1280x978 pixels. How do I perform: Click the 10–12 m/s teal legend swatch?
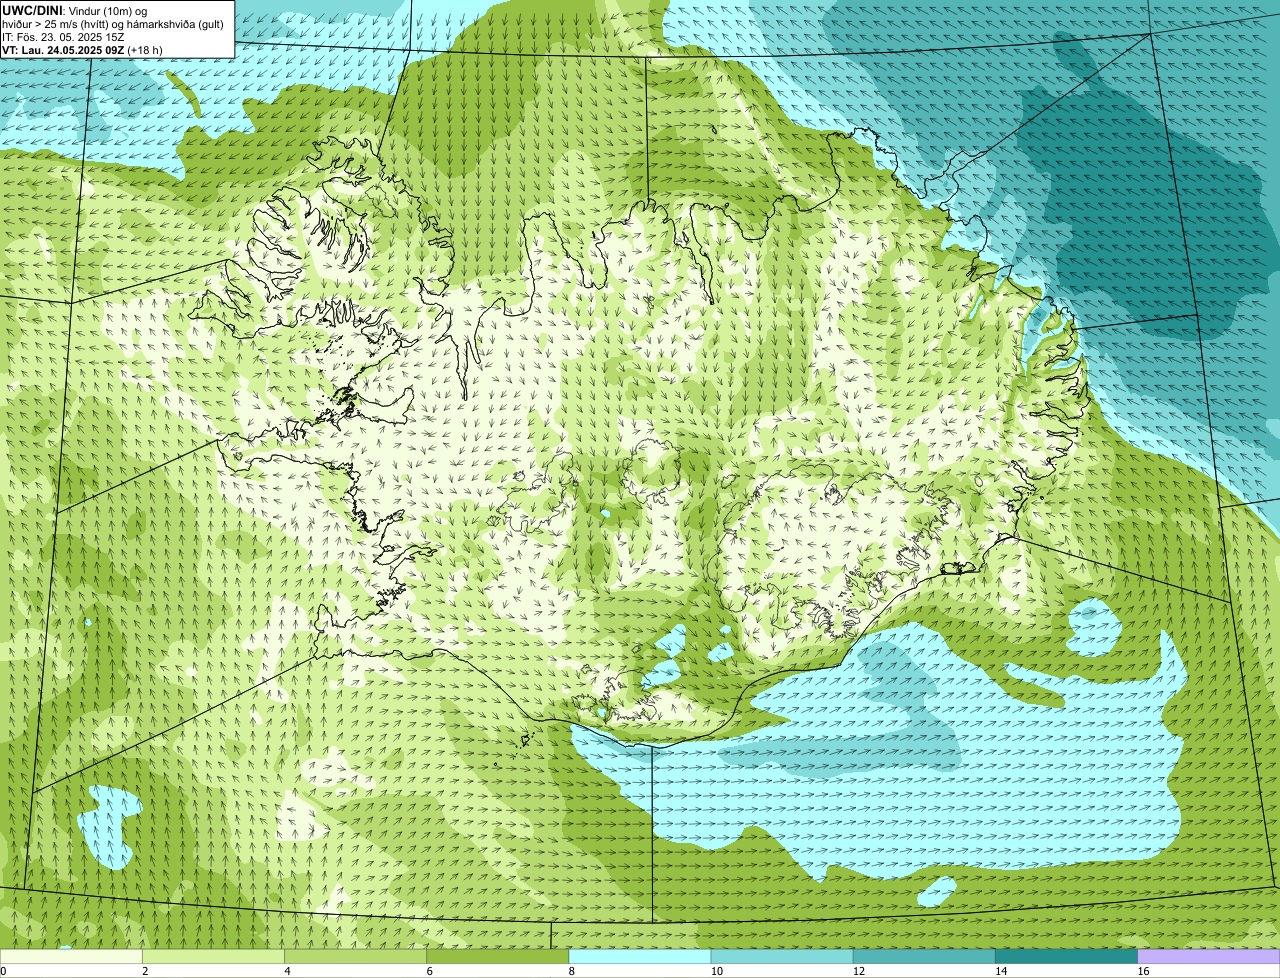pyautogui.click(x=782, y=956)
